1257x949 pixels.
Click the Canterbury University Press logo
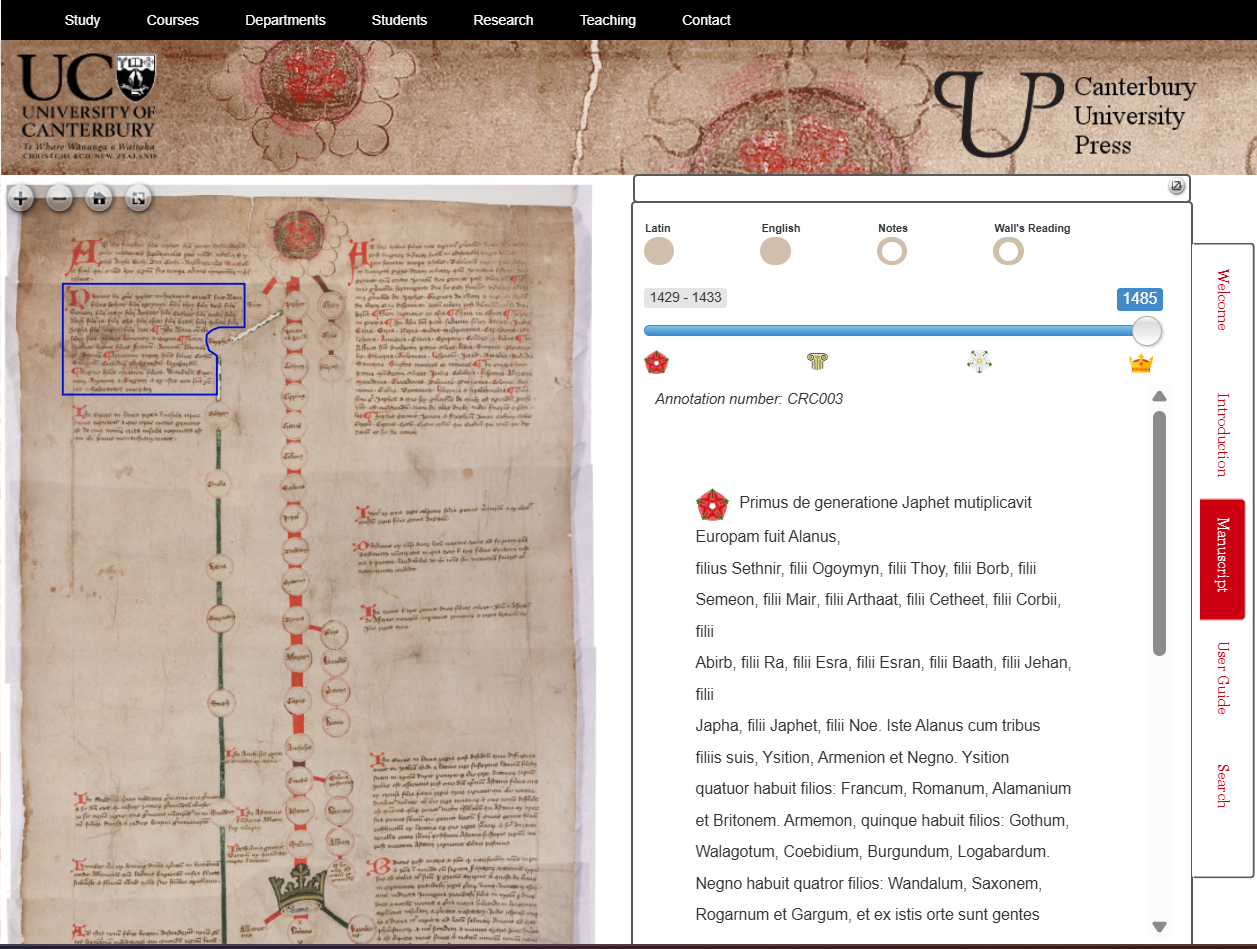[1066, 115]
